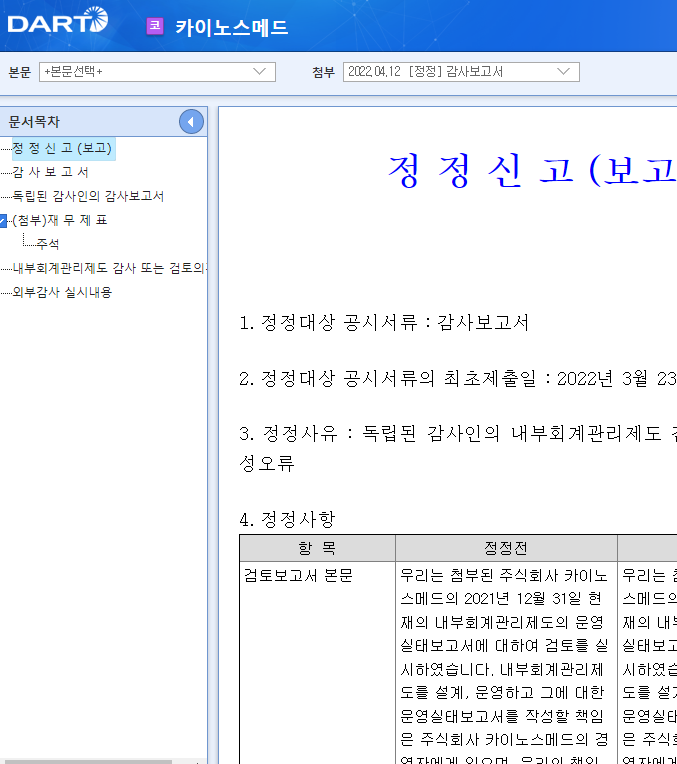Click the purple 코 market badge icon

tap(155, 26)
